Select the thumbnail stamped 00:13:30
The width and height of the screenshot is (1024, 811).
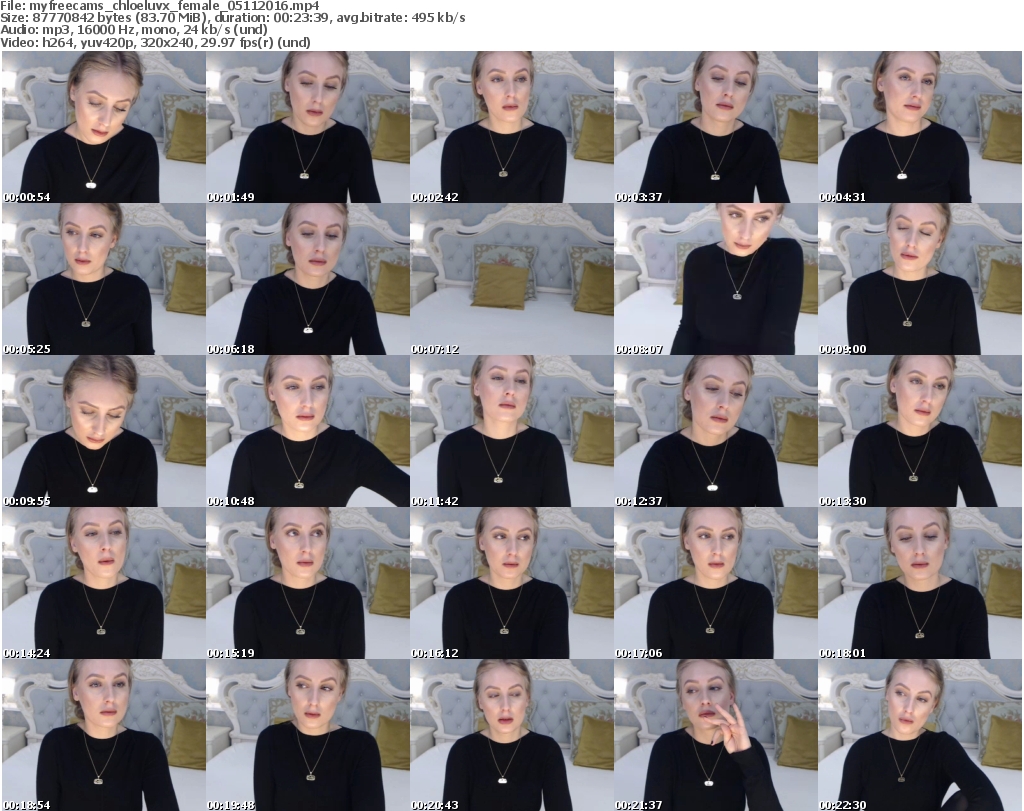click(x=920, y=431)
